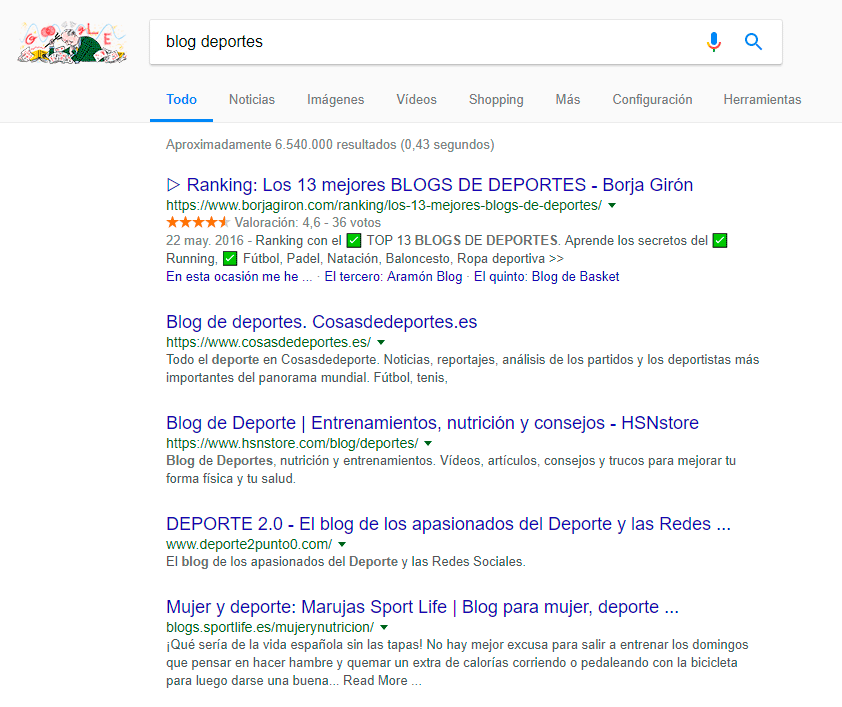Click the 'Read More ...' snippet text
The width and height of the screenshot is (842, 707).
382,681
